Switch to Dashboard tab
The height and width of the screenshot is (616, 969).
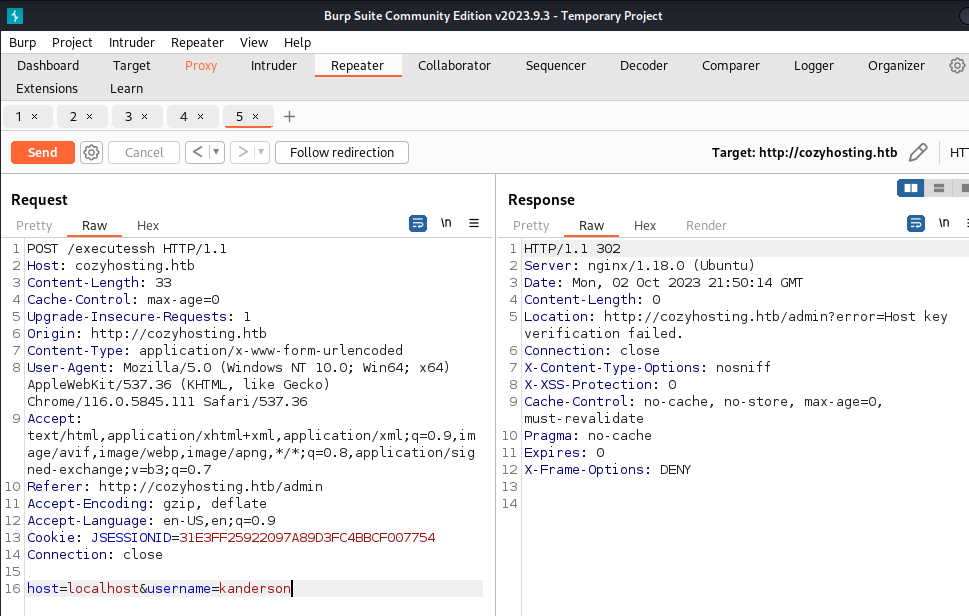[48, 65]
